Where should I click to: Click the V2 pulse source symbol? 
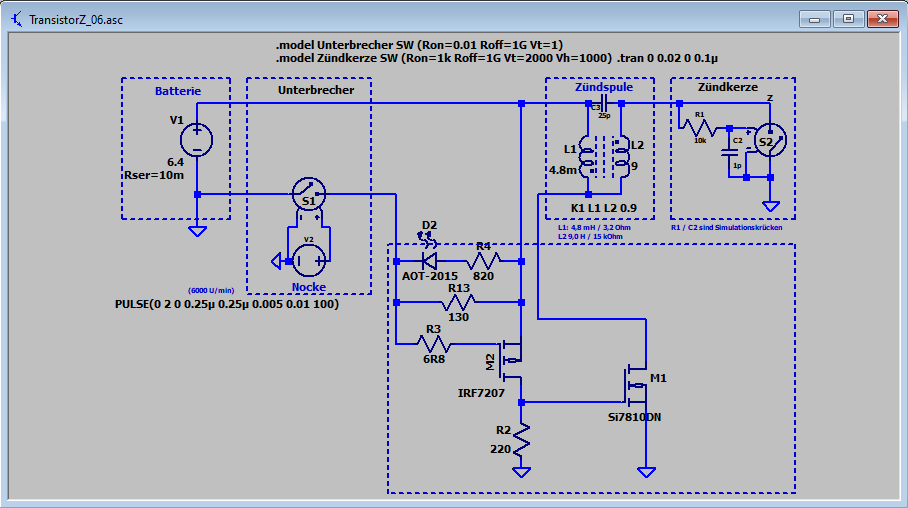pos(309,261)
